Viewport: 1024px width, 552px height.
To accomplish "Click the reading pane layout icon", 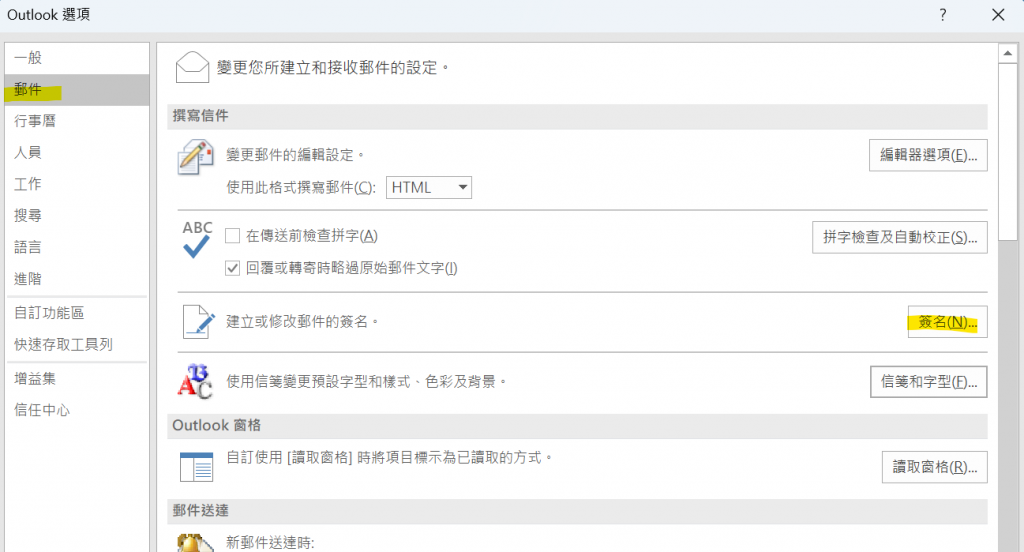I will tap(197, 466).
